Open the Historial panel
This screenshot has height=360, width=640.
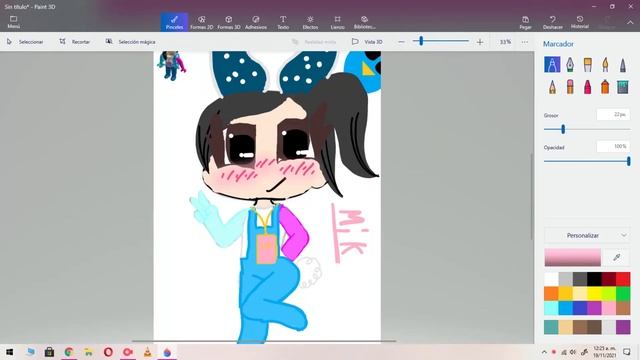pyautogui.click(x=580, y=22)
